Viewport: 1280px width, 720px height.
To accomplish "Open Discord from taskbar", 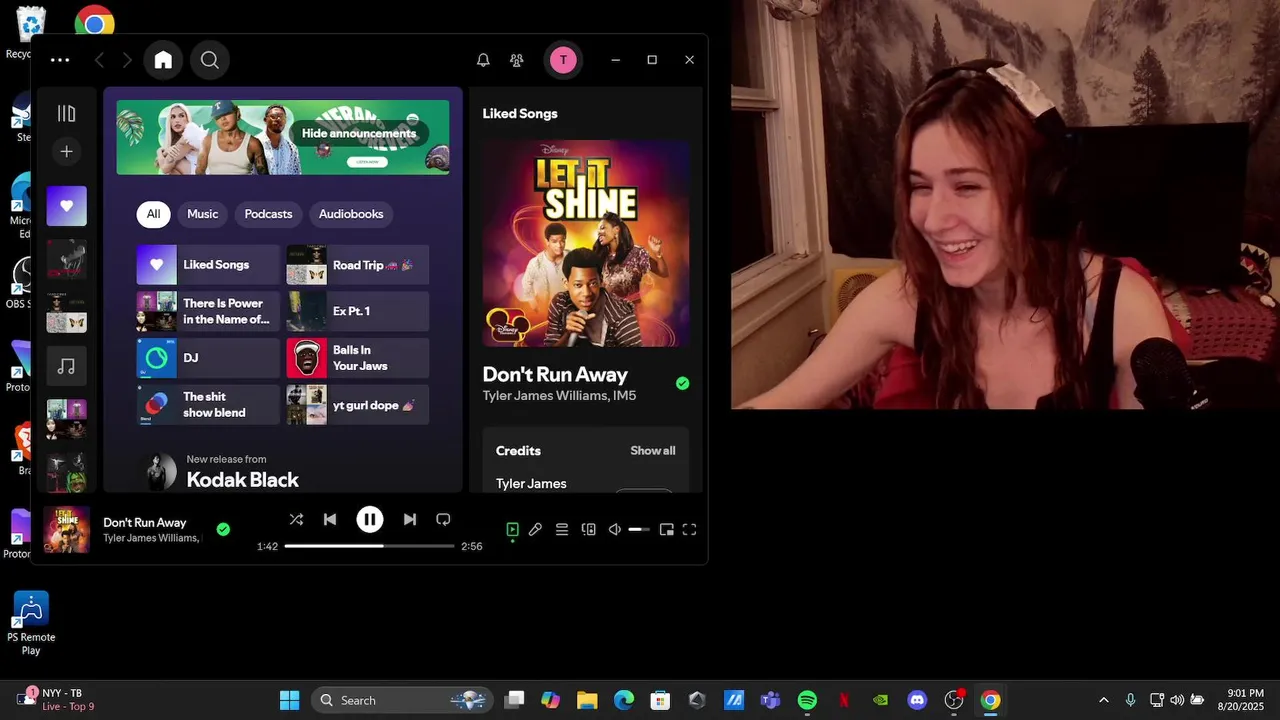I will pos(917,700).
